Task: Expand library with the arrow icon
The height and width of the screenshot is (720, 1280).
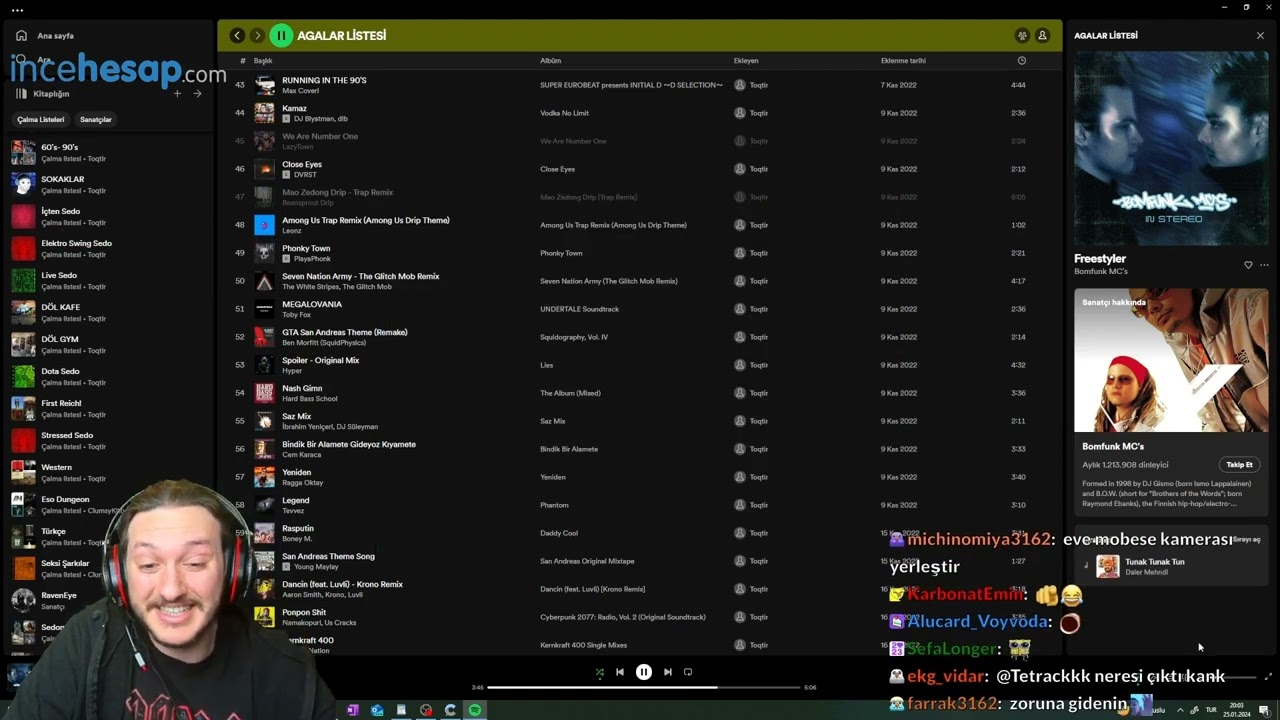Action: click(197, 93)
